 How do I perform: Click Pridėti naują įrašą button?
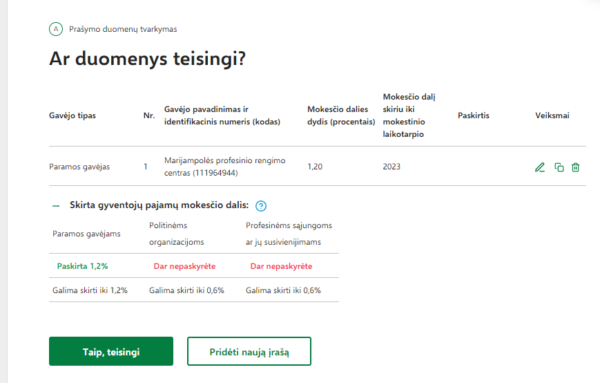point(249,351)
